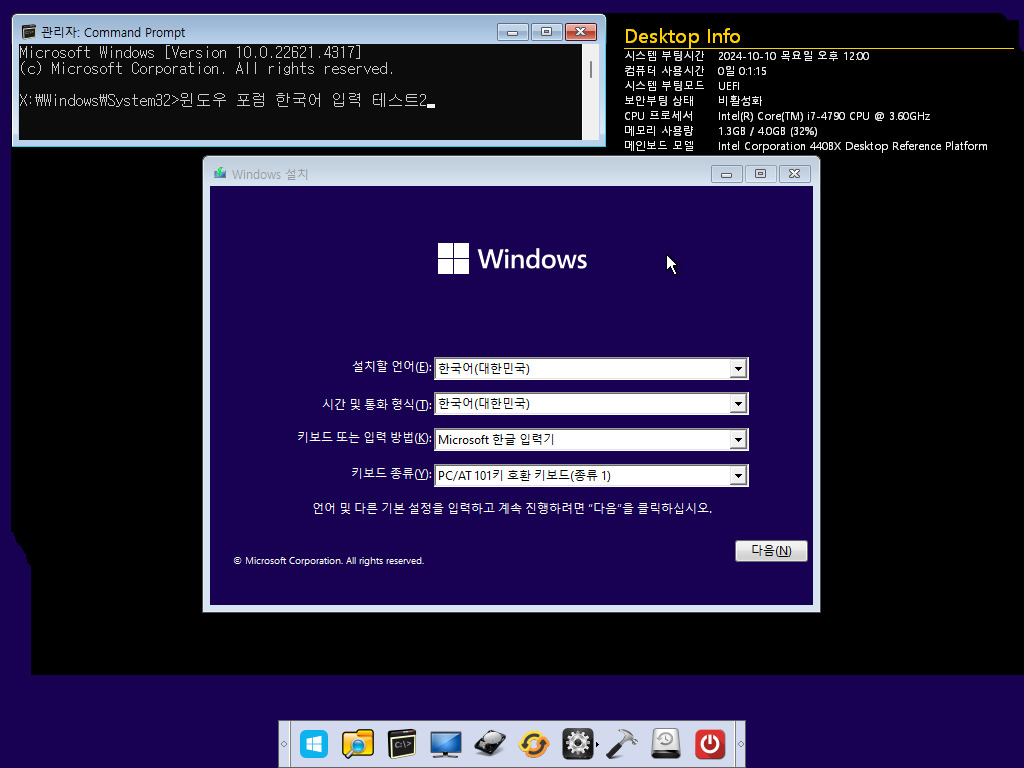Click the orange sync arrows dock icon
1024x768 pixels.
coord(534,744)
